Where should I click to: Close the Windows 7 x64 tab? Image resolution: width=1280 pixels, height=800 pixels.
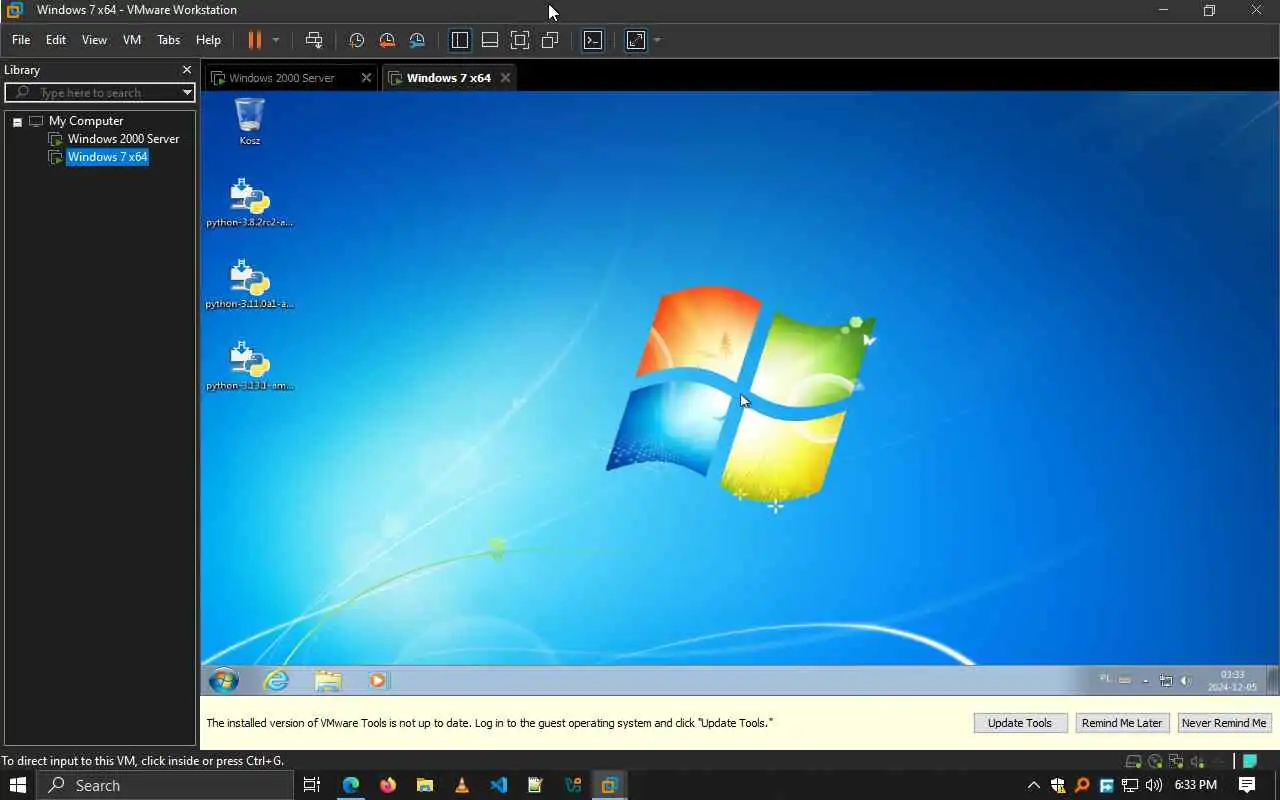pos(505,78)
